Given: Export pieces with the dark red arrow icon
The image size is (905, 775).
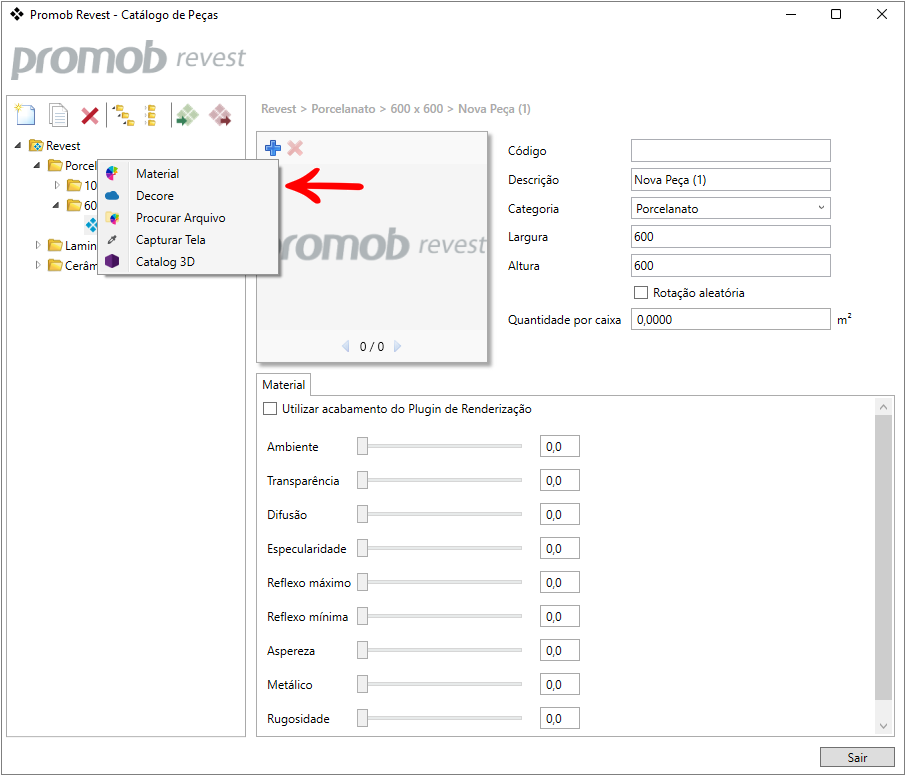Looking at the screenshot, I should pos(220,115).
